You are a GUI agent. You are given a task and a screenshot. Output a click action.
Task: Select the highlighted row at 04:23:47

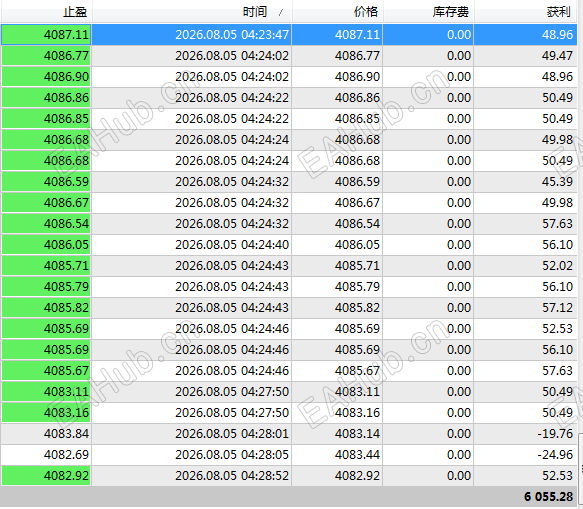click(289, 35)
